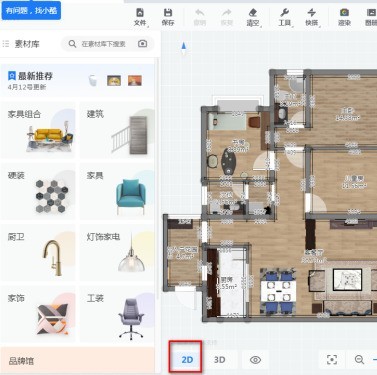Open the 快捷 shortcuts dropdown

(x=312, y=17)
